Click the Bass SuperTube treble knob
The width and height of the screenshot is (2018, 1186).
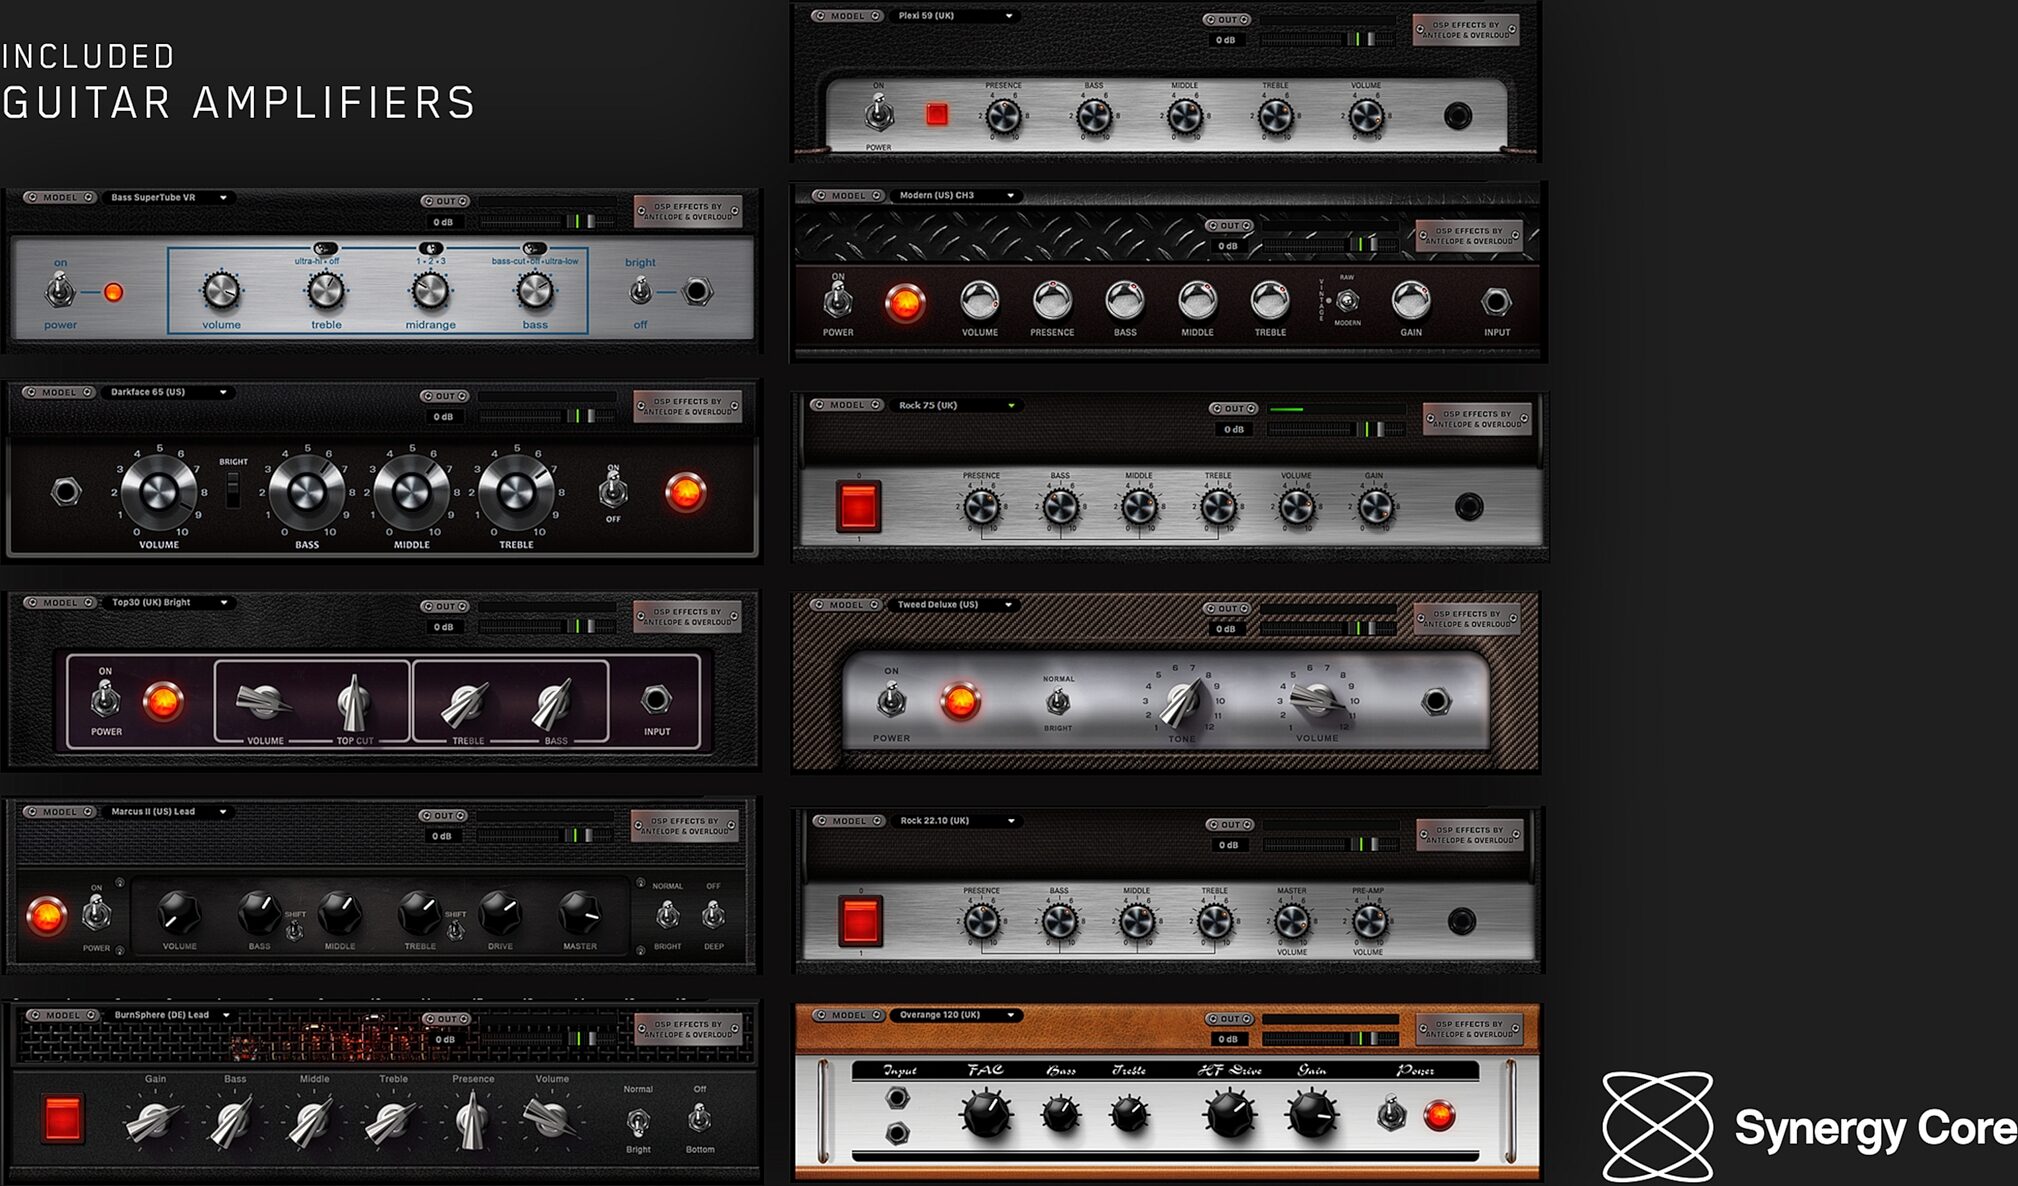[326, 291]
